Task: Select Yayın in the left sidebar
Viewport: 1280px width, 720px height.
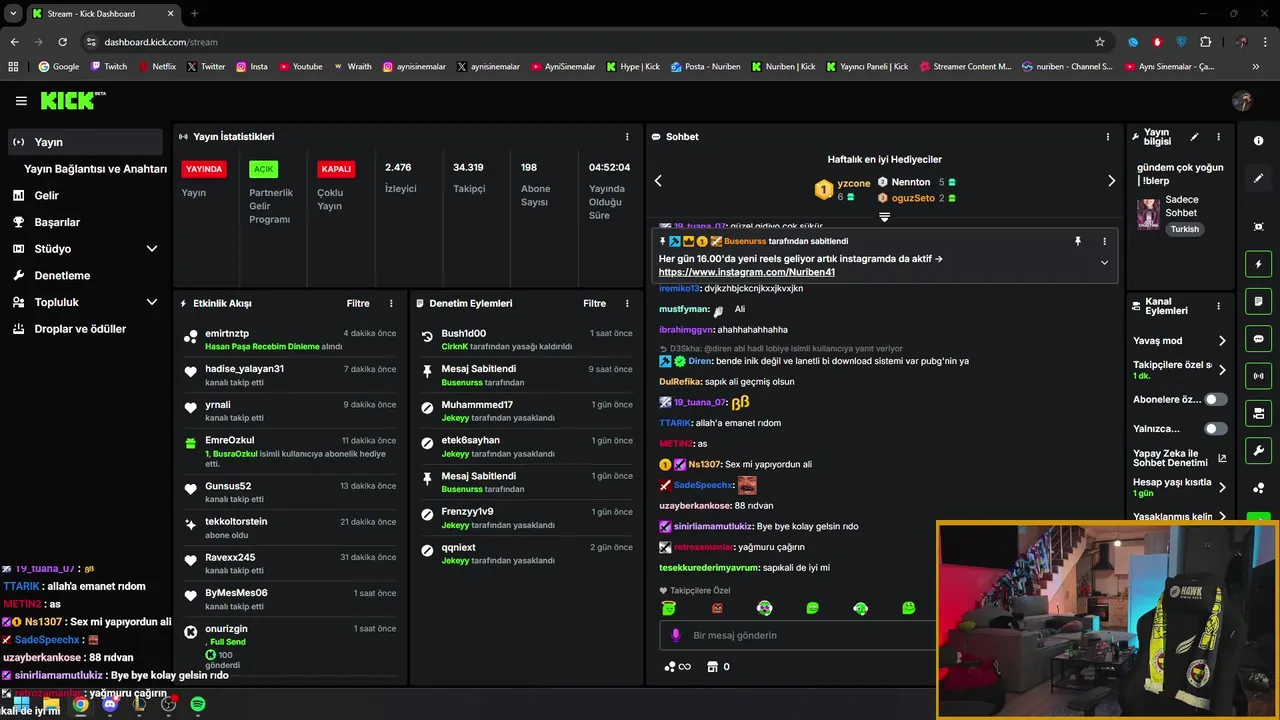Action: click(85, 142)
